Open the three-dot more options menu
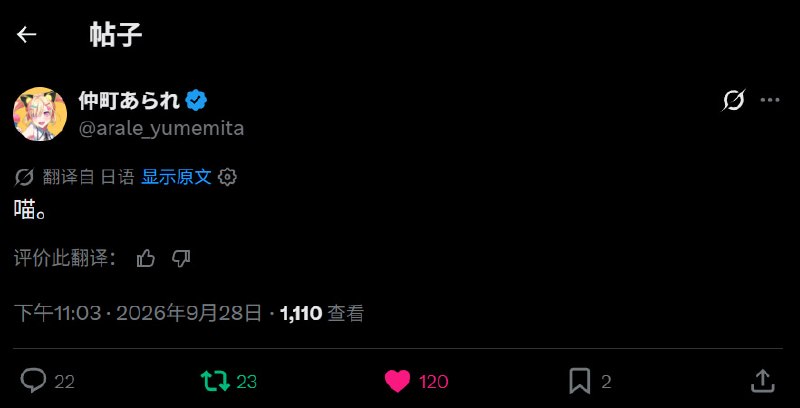This screenshot has height=408, width=800. click(770, 100)
